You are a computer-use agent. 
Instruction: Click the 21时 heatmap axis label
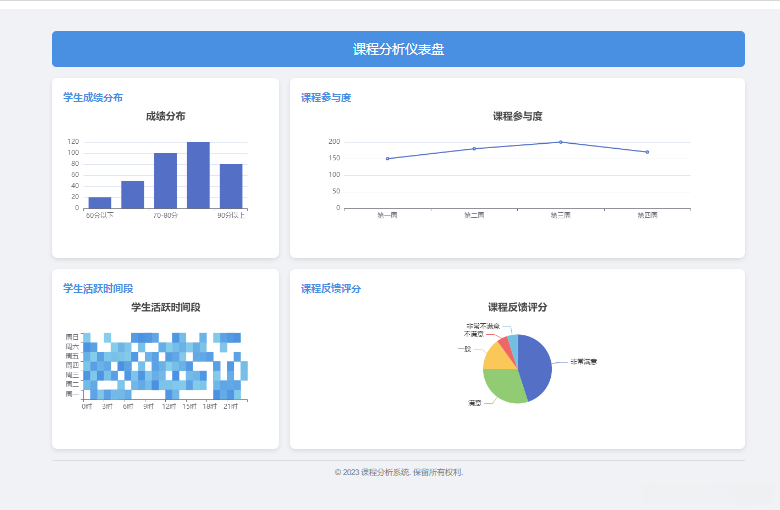231,407
